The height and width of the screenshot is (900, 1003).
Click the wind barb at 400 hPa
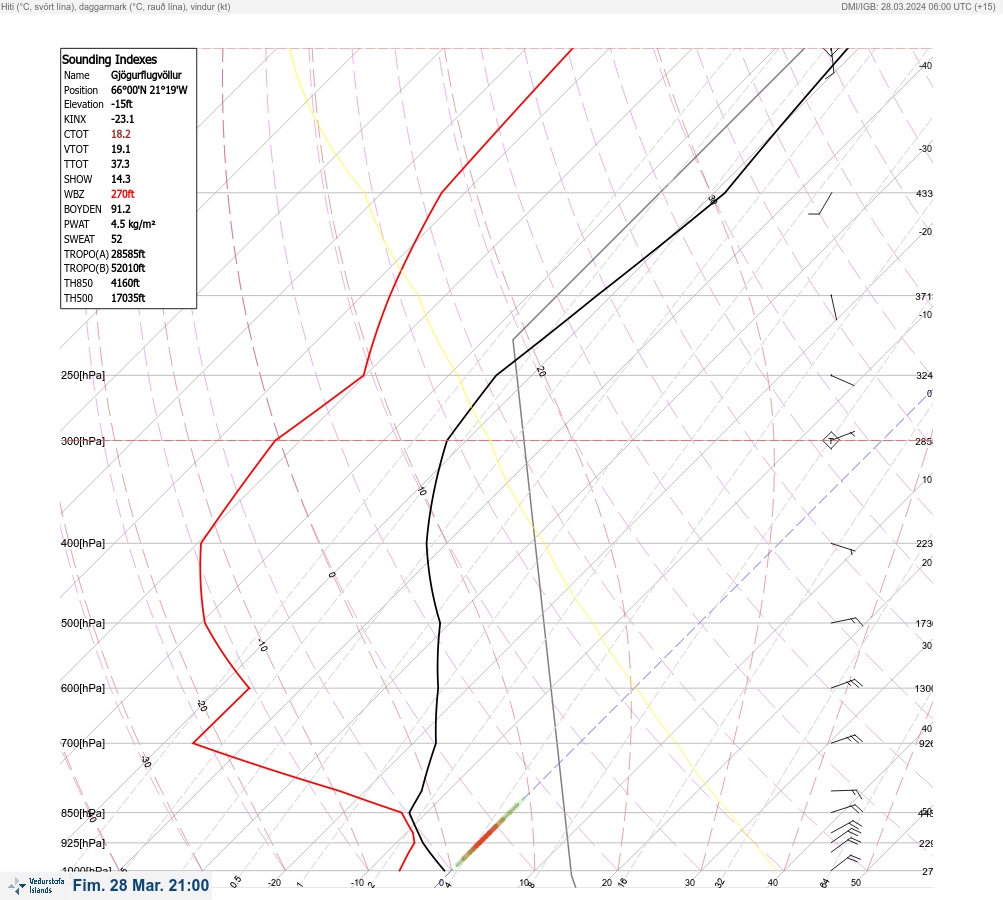(x=843, y=548)
